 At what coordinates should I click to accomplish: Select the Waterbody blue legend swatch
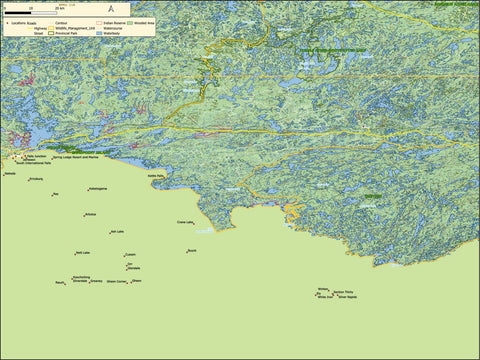point(99,33)
